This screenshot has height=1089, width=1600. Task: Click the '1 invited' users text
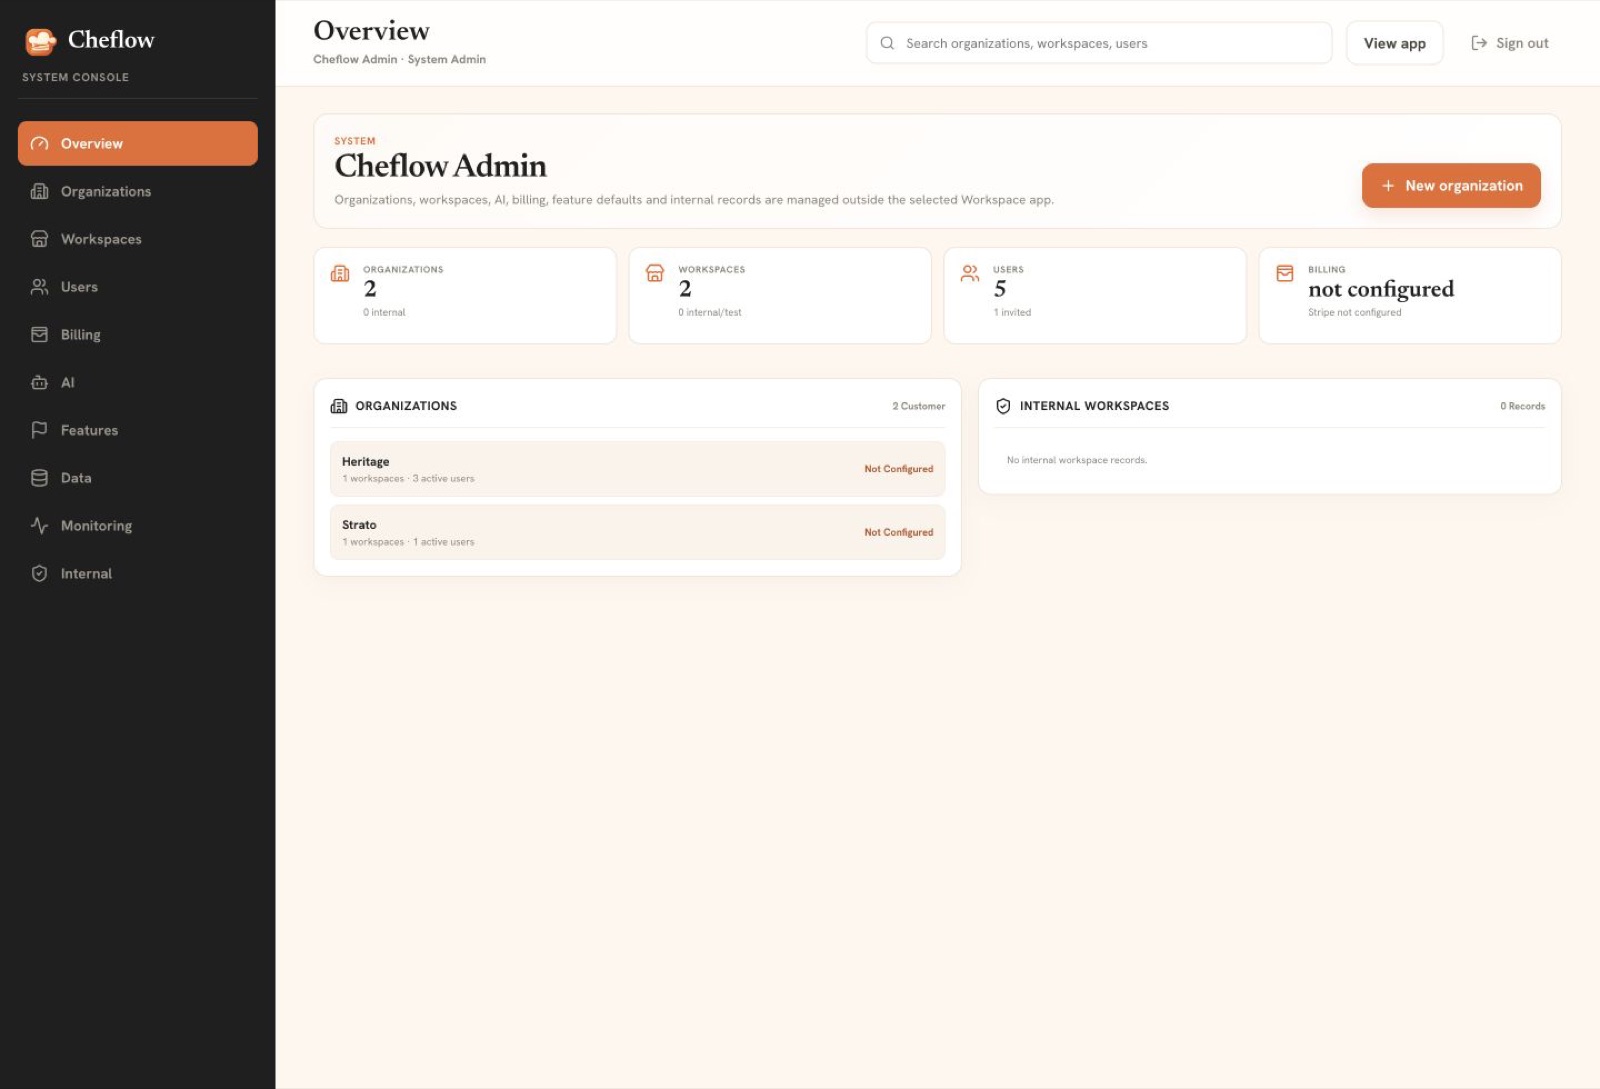pyautogui.click(x=1012, y=313)
